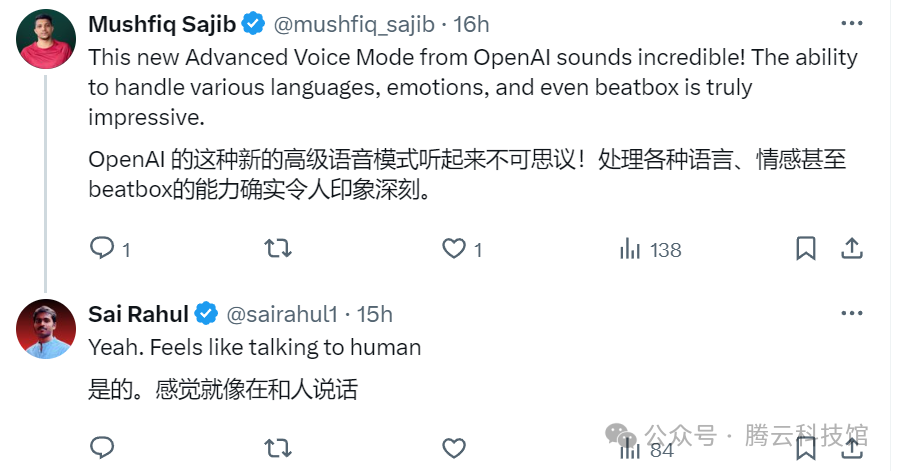
Task: Bookmark Mushfiq Sajib's tweet
Action: (805, 248)
